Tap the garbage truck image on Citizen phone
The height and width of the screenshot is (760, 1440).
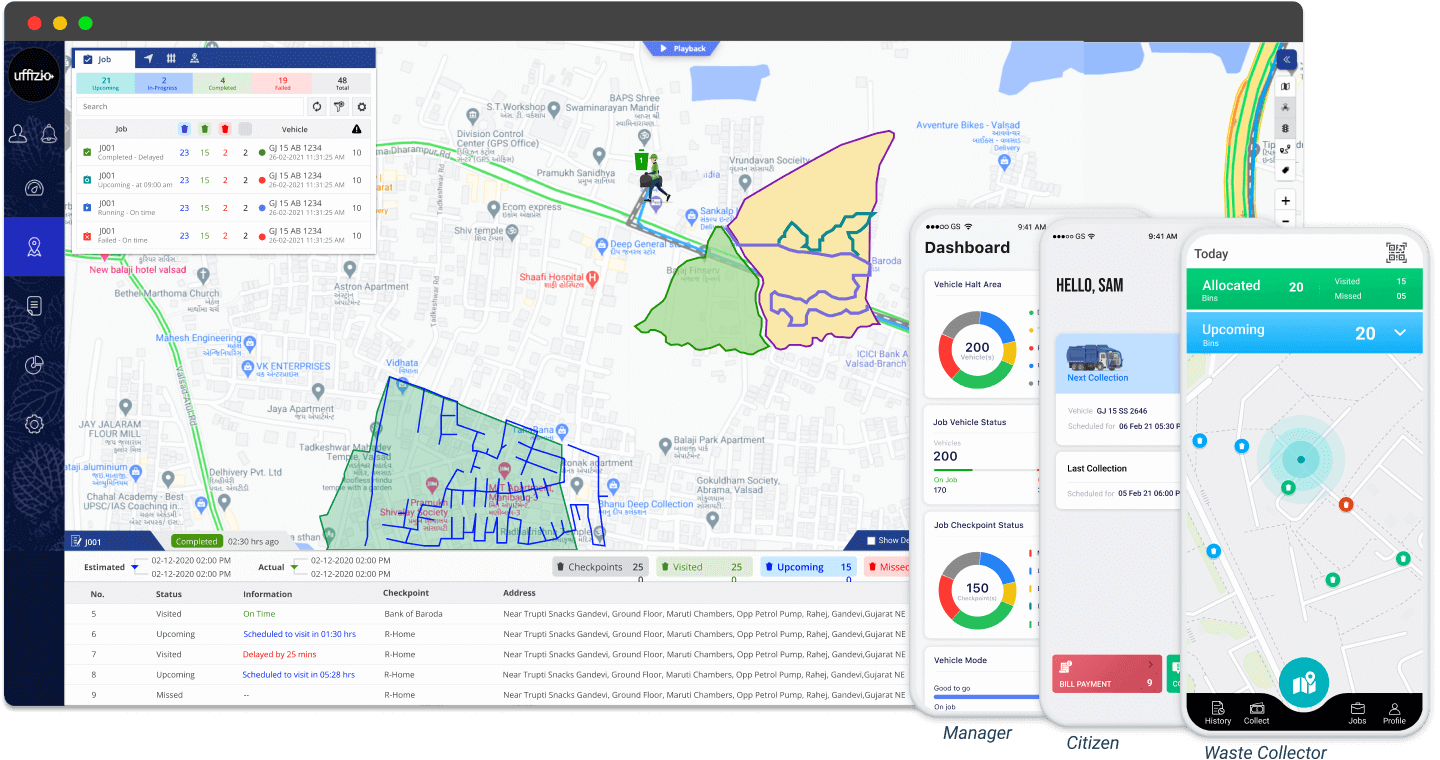(x=1094, y=358)
